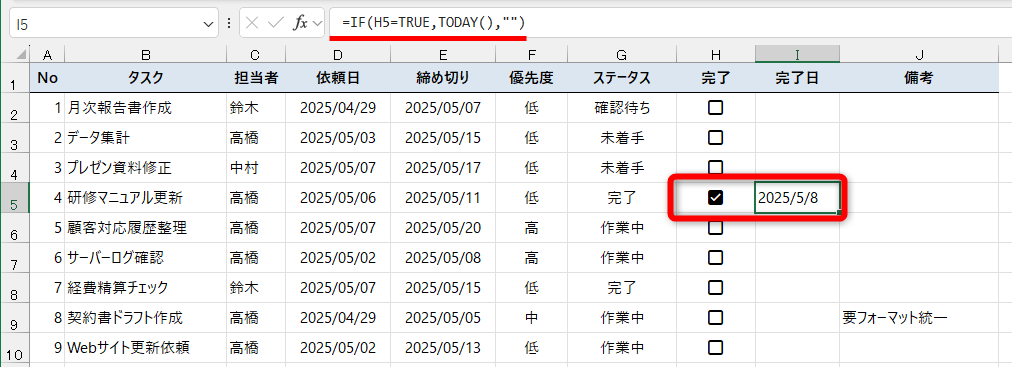Select the cell showing 2025/5/8

pos(797,197)
